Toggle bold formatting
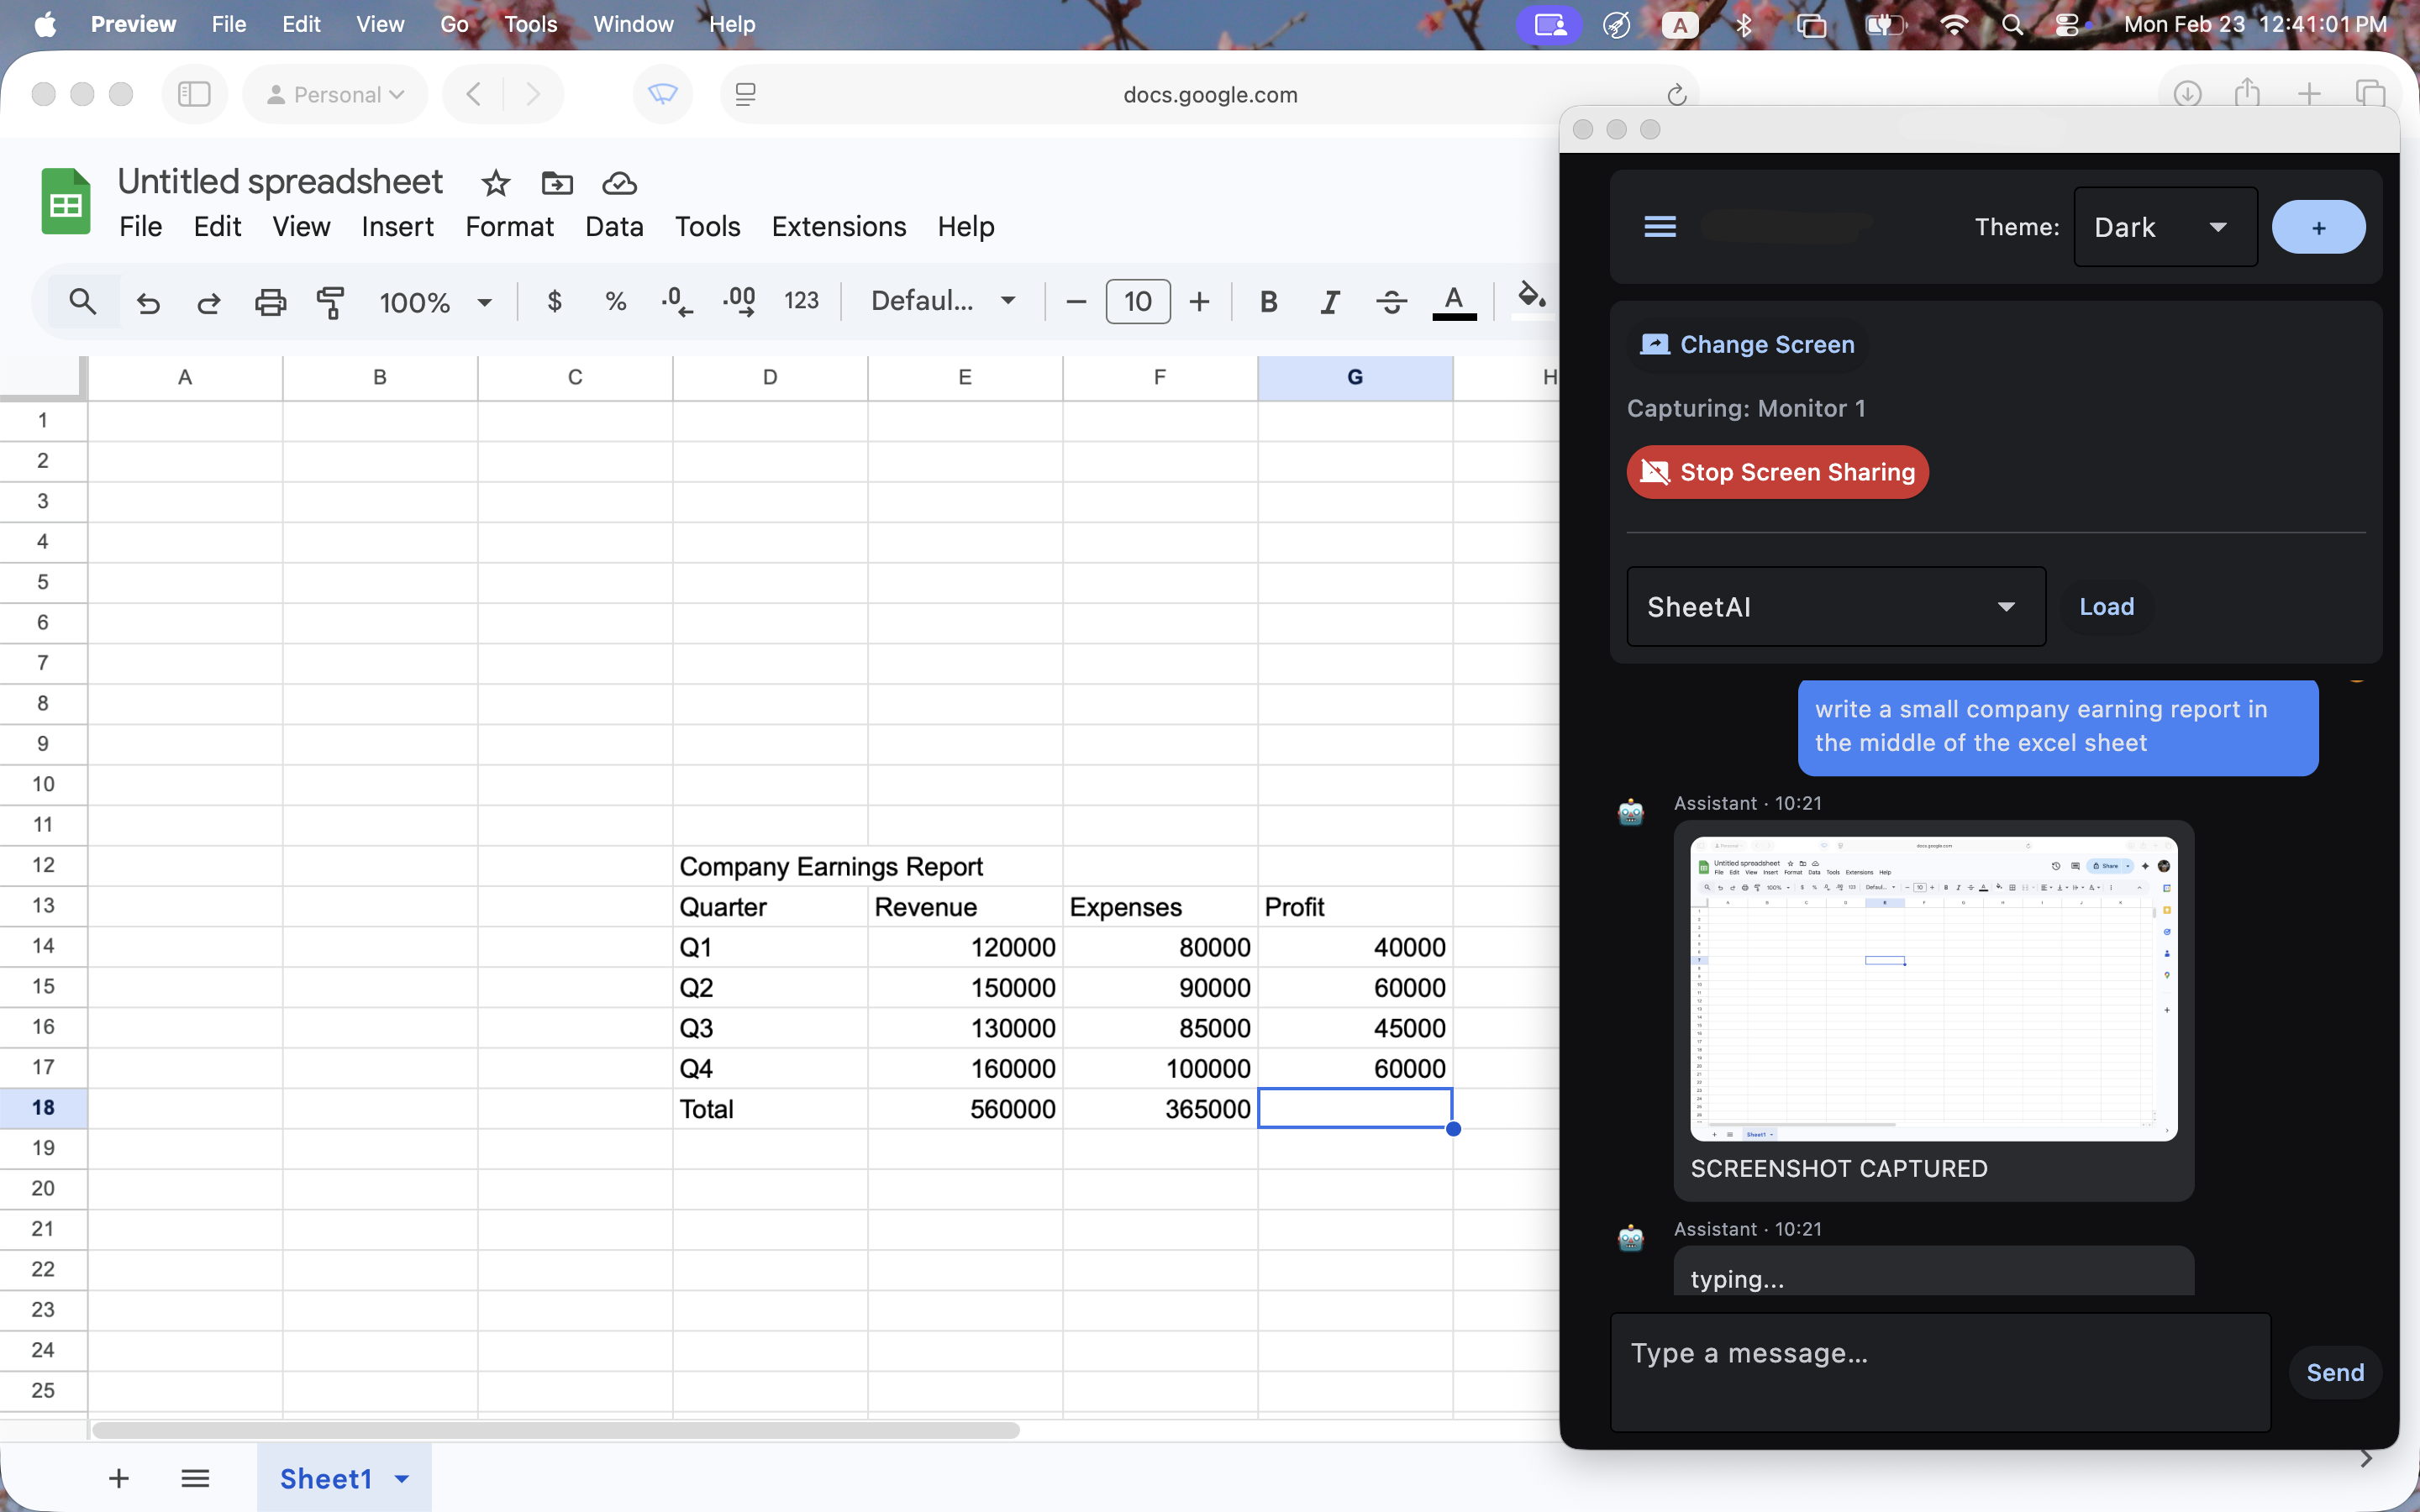The image size is (2420, 1512). click(1268, 301)
